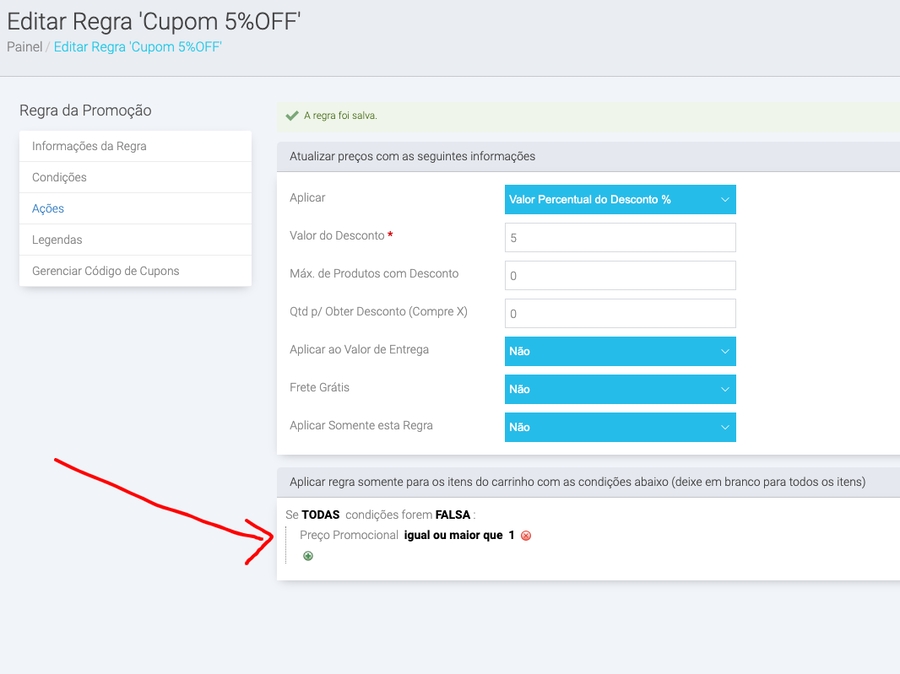
Task: Edit the 'igual ou maior que' operator
Action: (x=453, y=535)
